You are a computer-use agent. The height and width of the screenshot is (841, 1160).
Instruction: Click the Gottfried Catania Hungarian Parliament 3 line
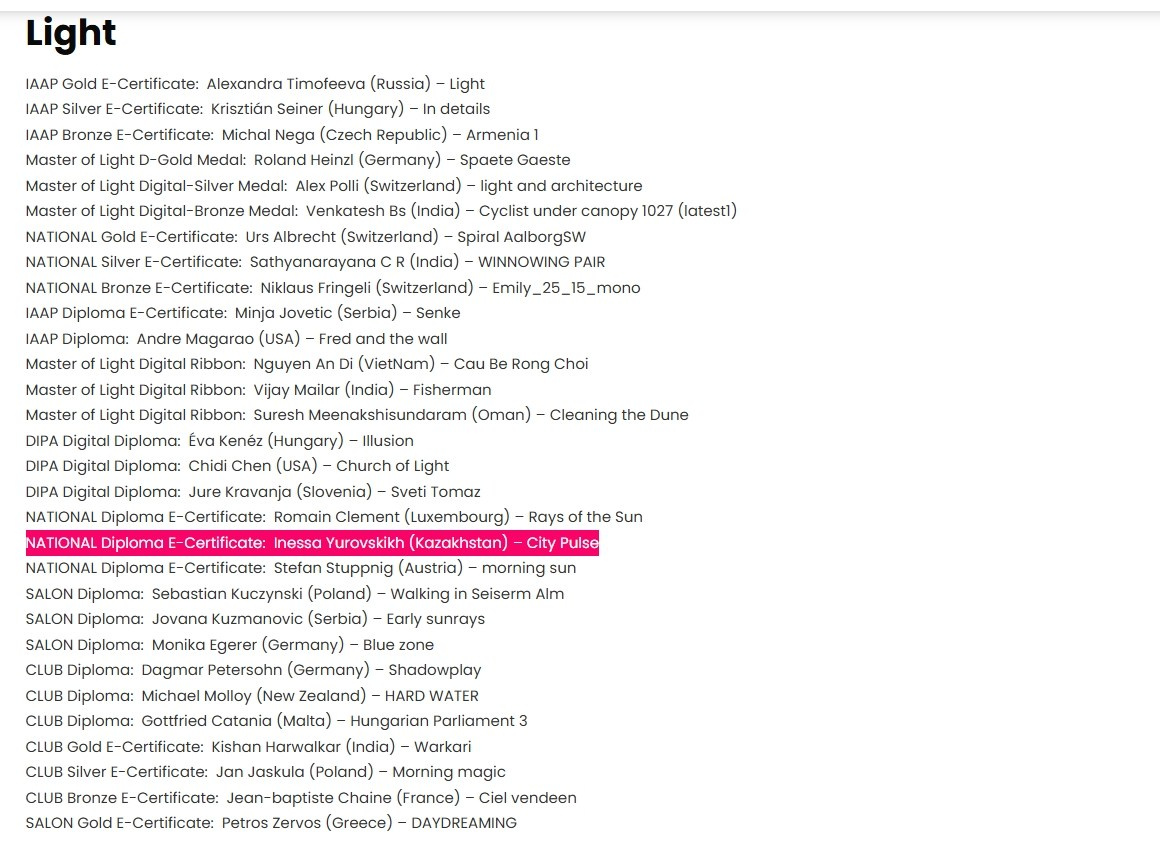tap(276, 721)
